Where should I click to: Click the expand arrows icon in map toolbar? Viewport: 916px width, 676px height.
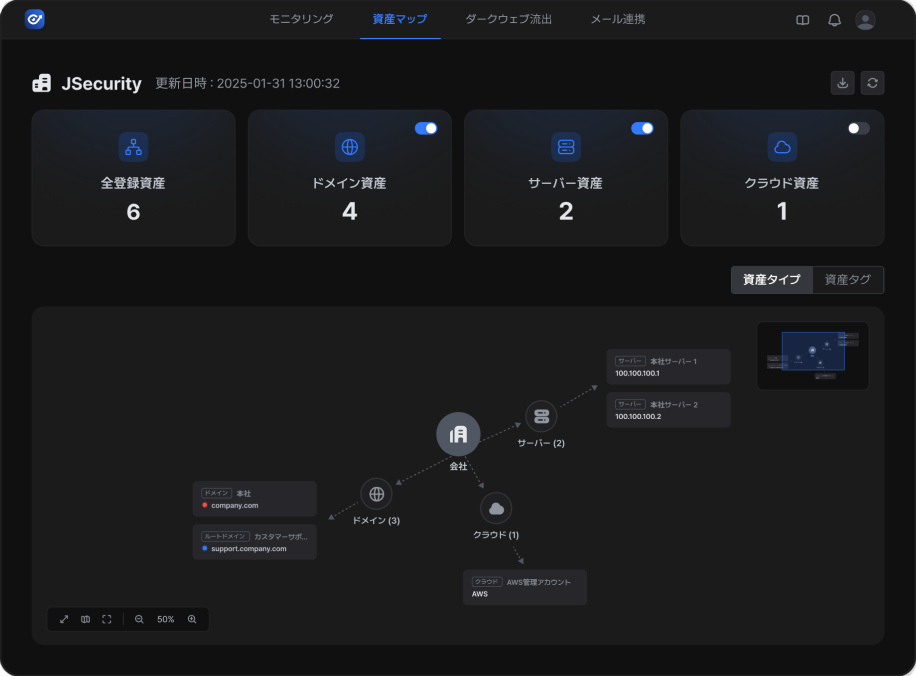click(x=64, y=619)
